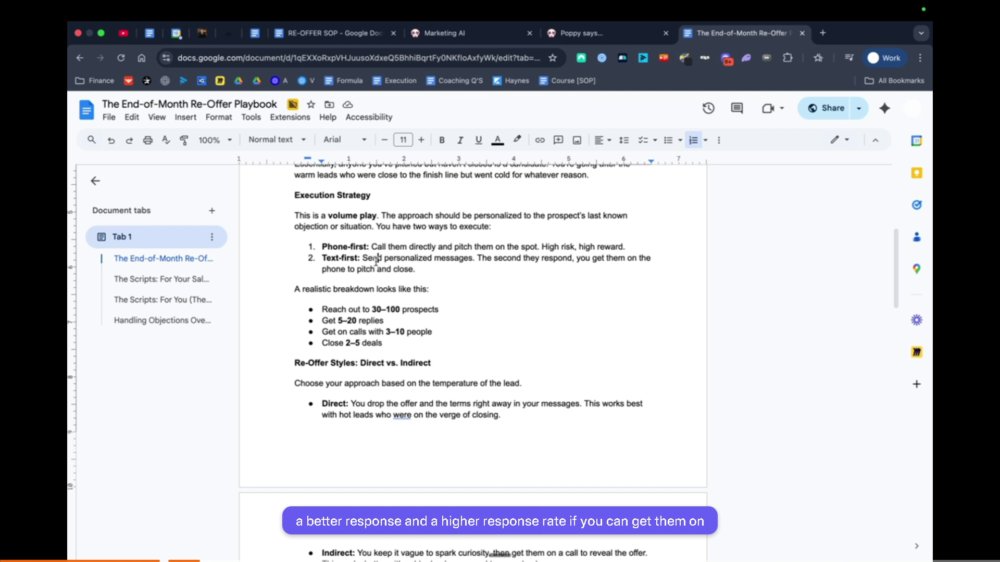Open the File menu
The height and width of the screenshot is (562, 1000).
coord(109,117)
